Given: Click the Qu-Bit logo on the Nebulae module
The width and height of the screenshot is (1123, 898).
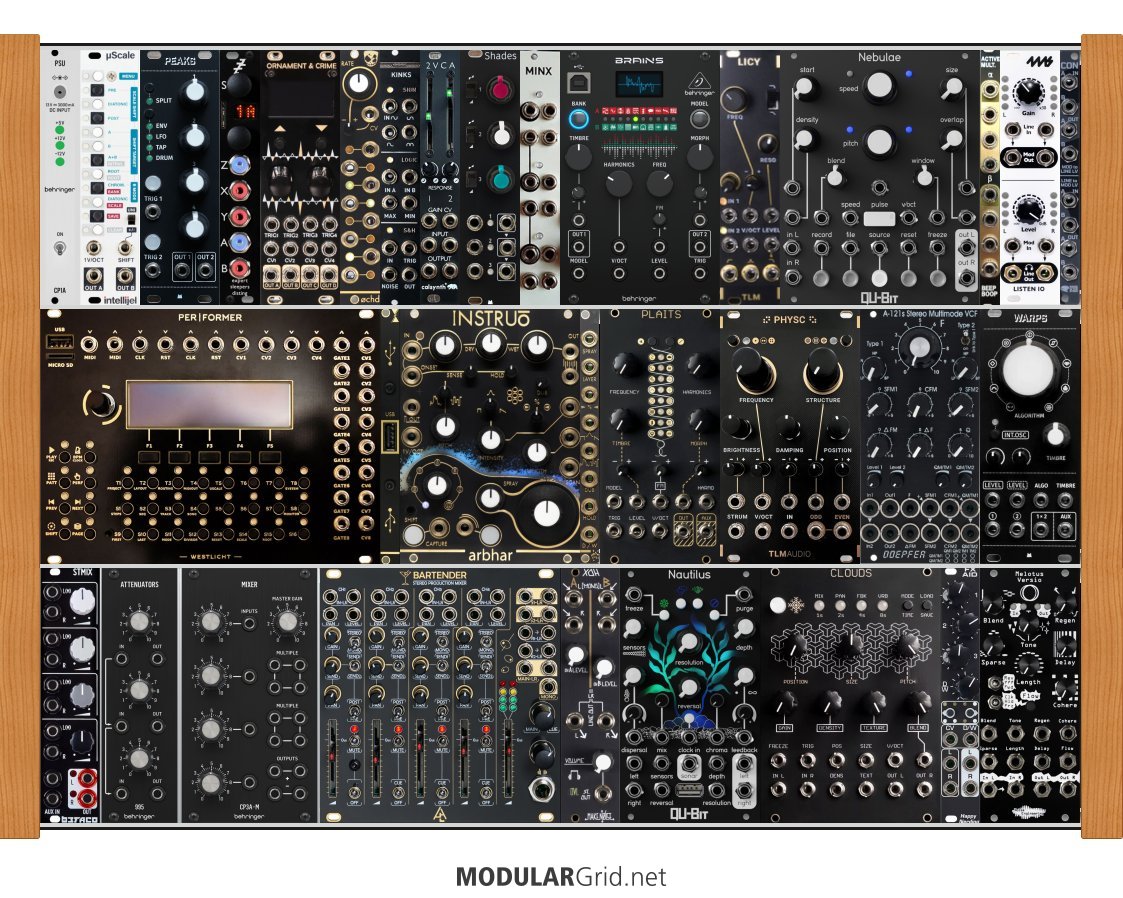Looking at the screenshot, I should pyautogui.click(x=879, y=296).
